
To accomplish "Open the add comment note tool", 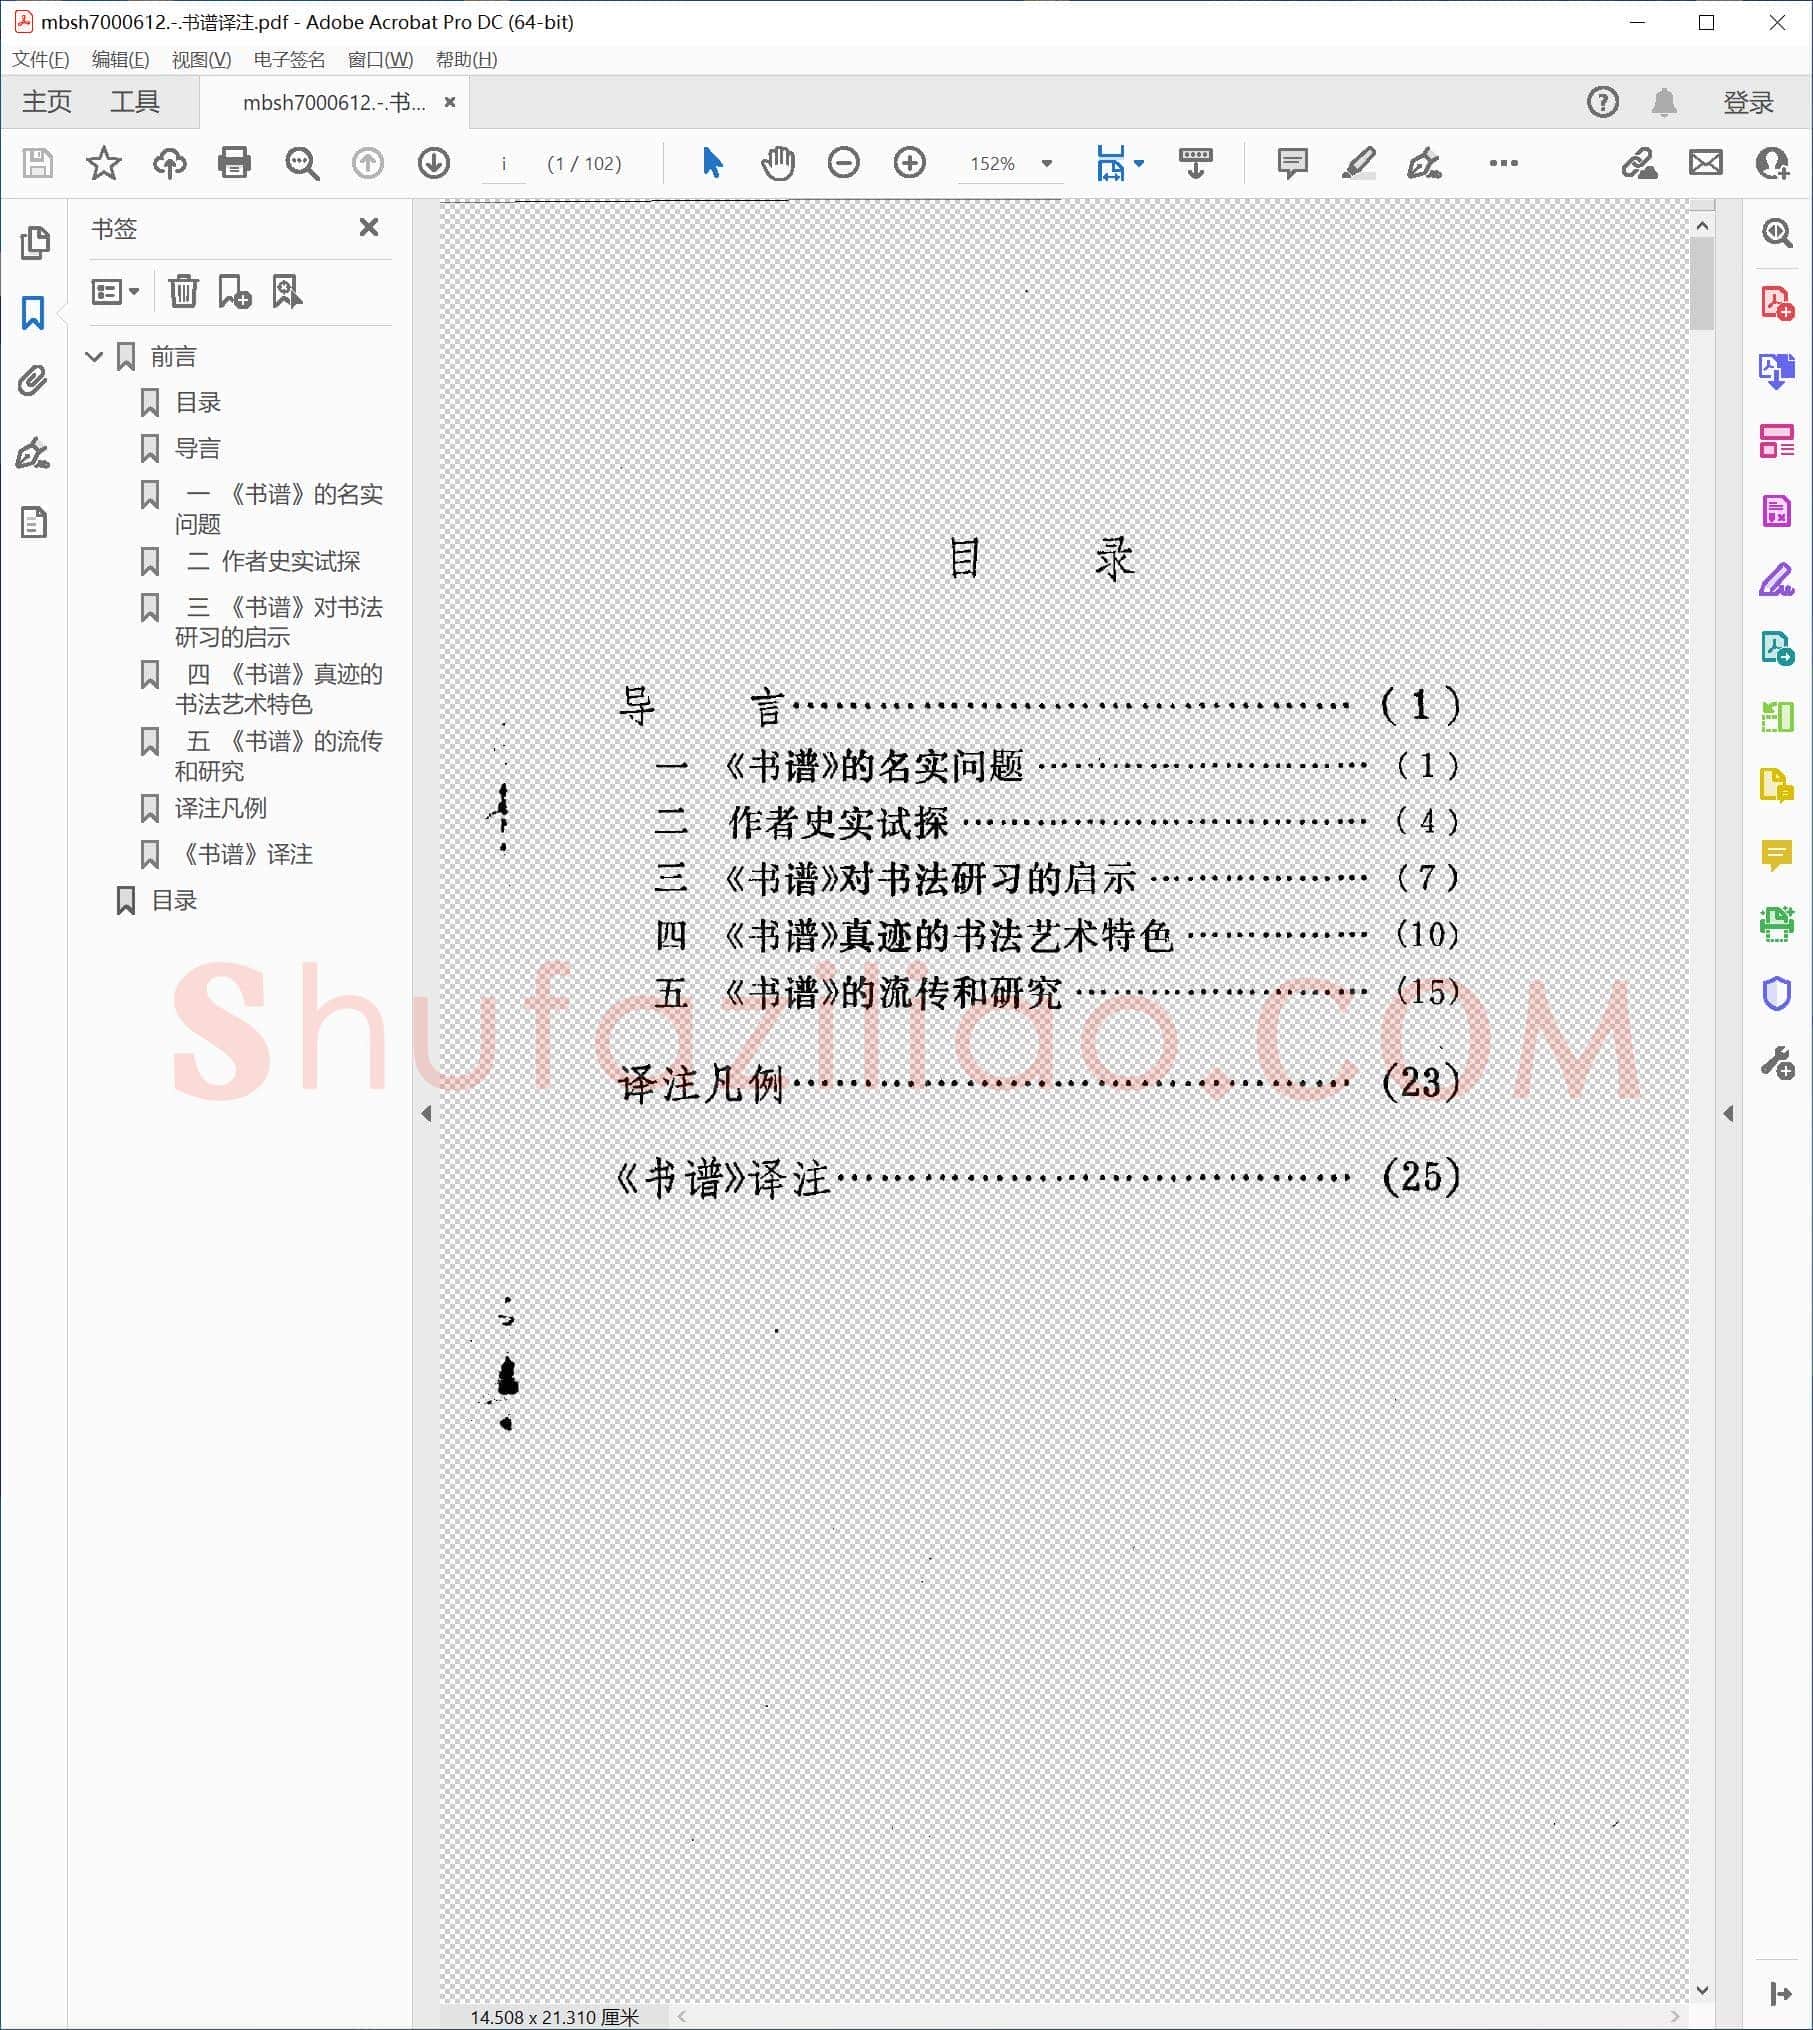I will [x=1292, y=163].
